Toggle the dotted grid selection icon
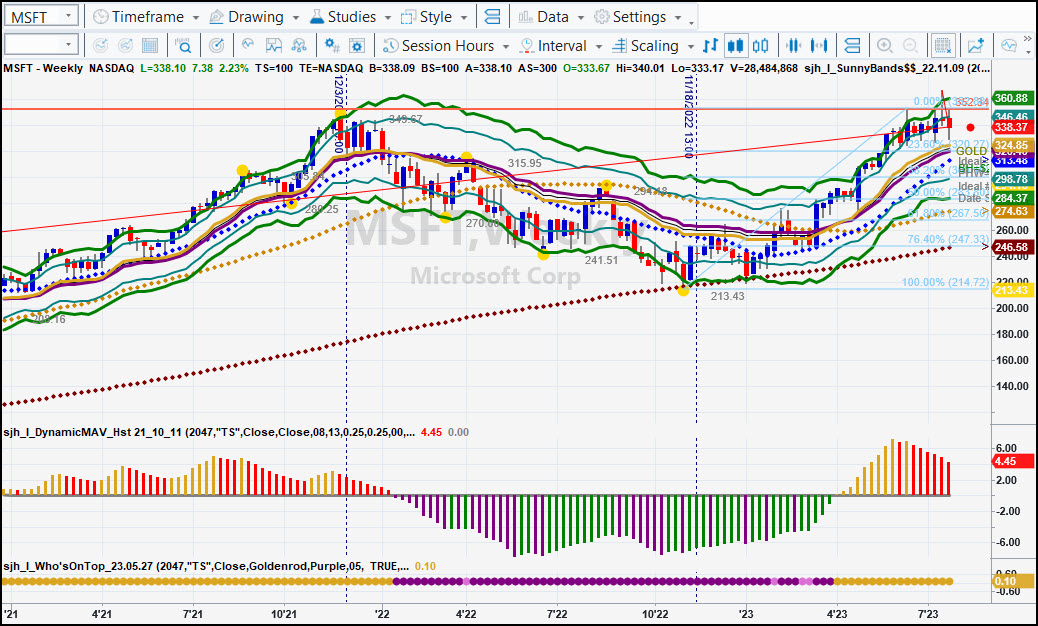 click(943, 46)
